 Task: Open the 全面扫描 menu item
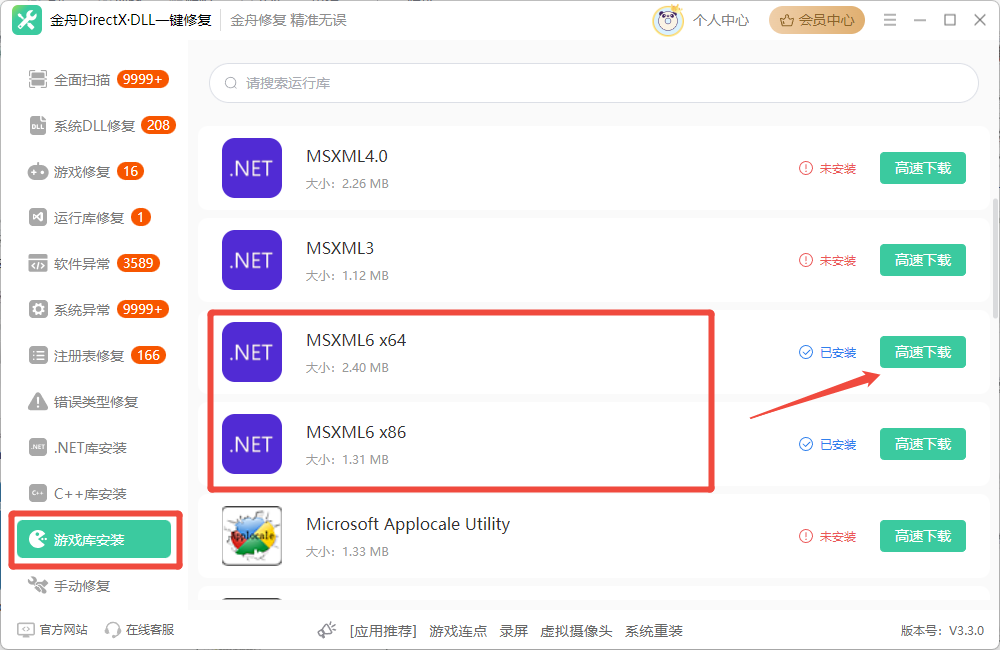[96, 79]
